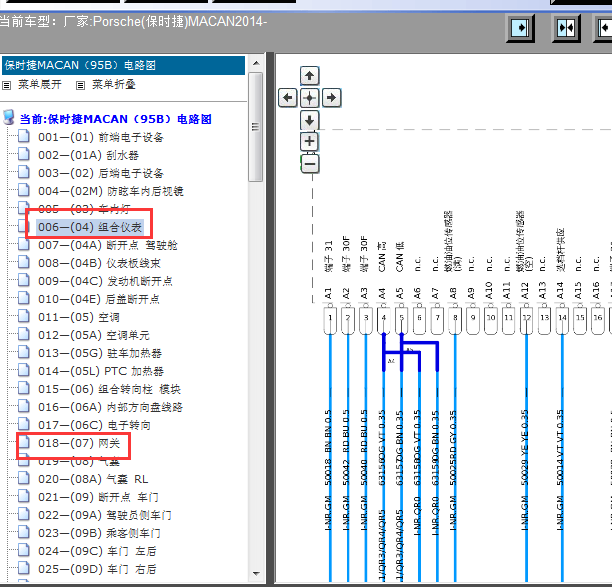Click the tree panel scroll-up arrow
612x587 pixels.
(x=256, y=63)
